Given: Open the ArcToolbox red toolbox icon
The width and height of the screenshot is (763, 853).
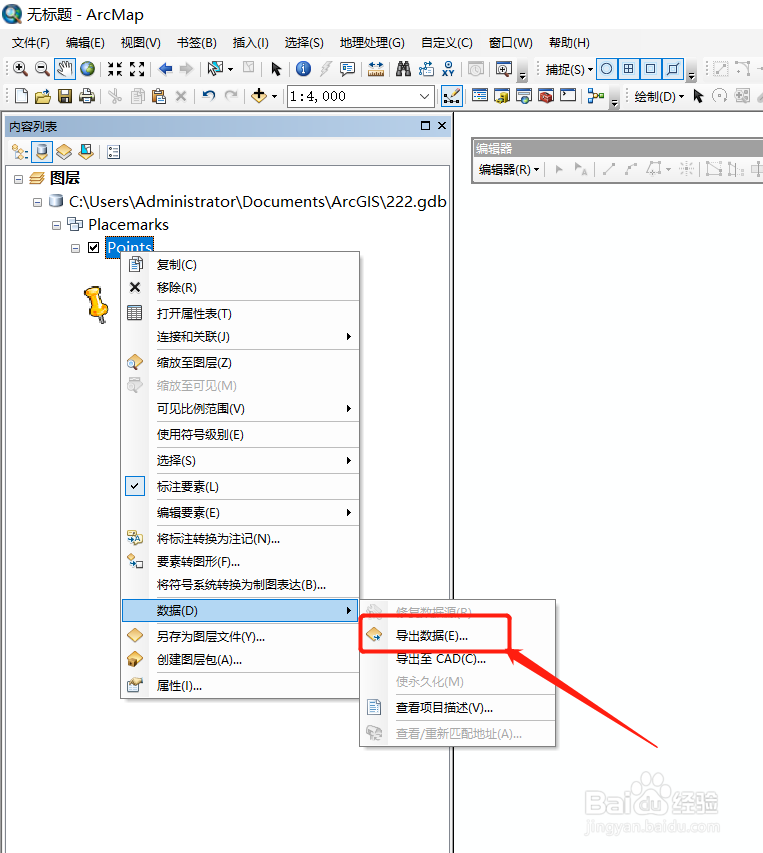Looking at the screenshot, I should (x=545, y=96).
